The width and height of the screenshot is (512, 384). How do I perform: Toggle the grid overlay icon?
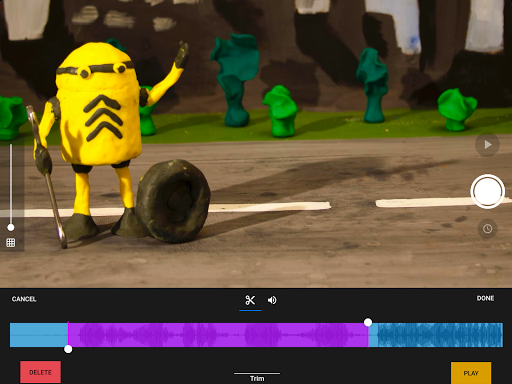pyautogui.click(x=11, y=243)
